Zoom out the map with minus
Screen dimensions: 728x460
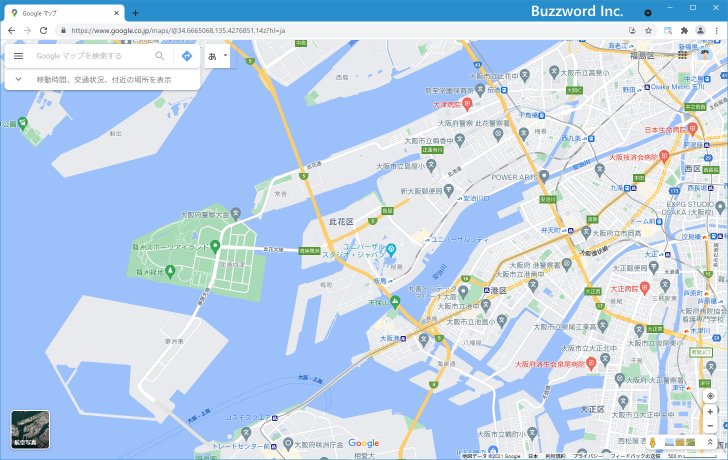tap(710, 426)
